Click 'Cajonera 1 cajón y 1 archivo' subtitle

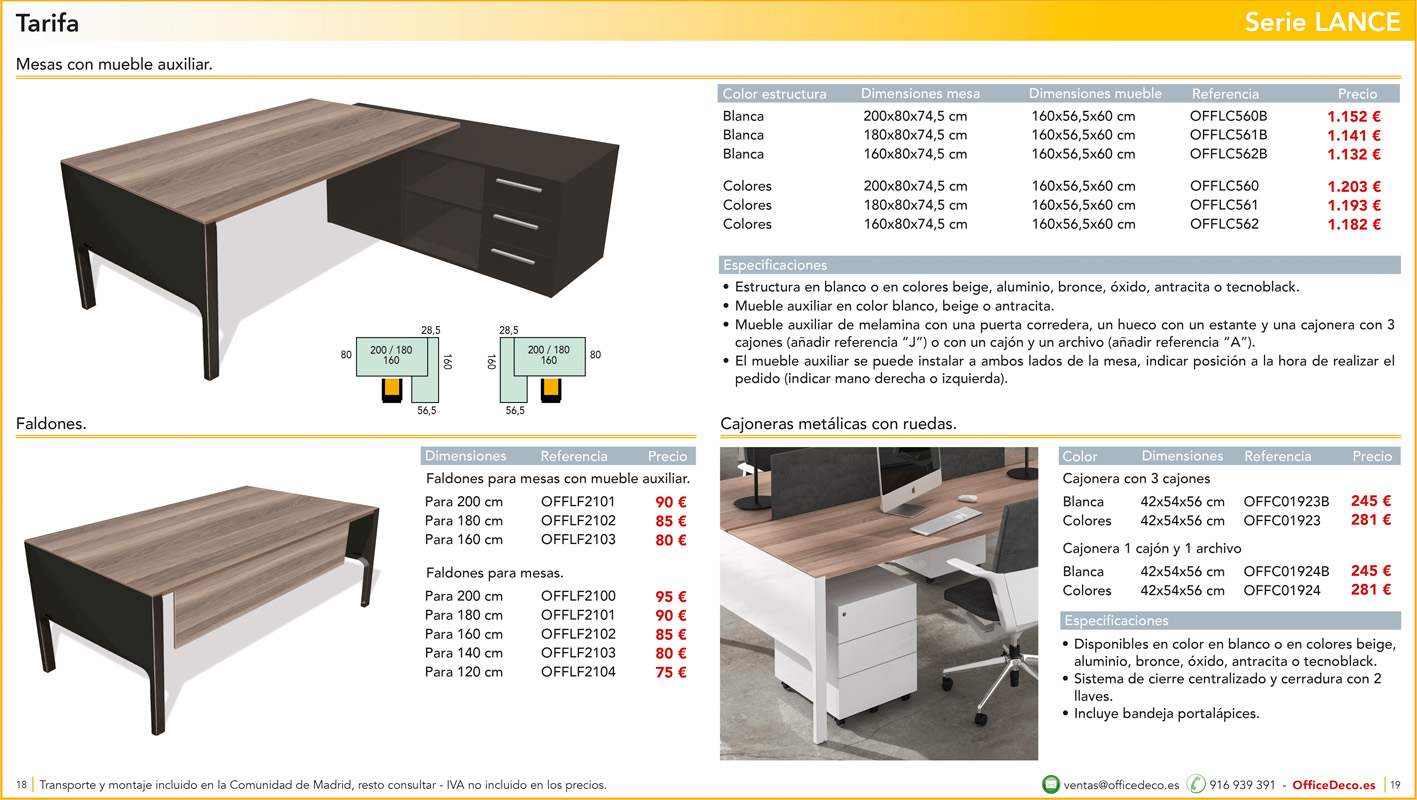click(x=1152, y=548)
